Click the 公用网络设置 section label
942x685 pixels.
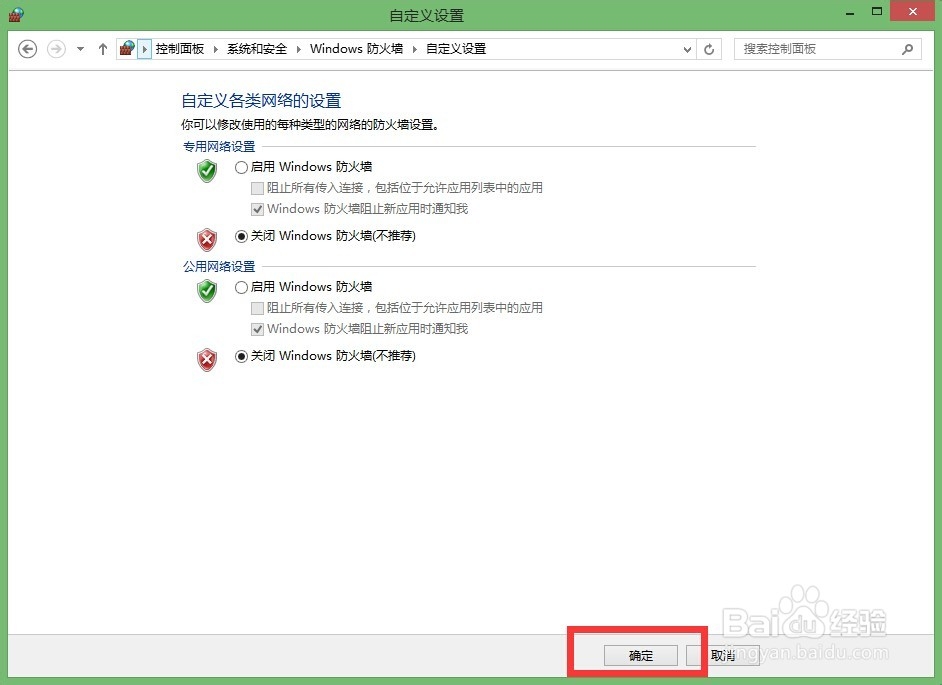point(219,266)
